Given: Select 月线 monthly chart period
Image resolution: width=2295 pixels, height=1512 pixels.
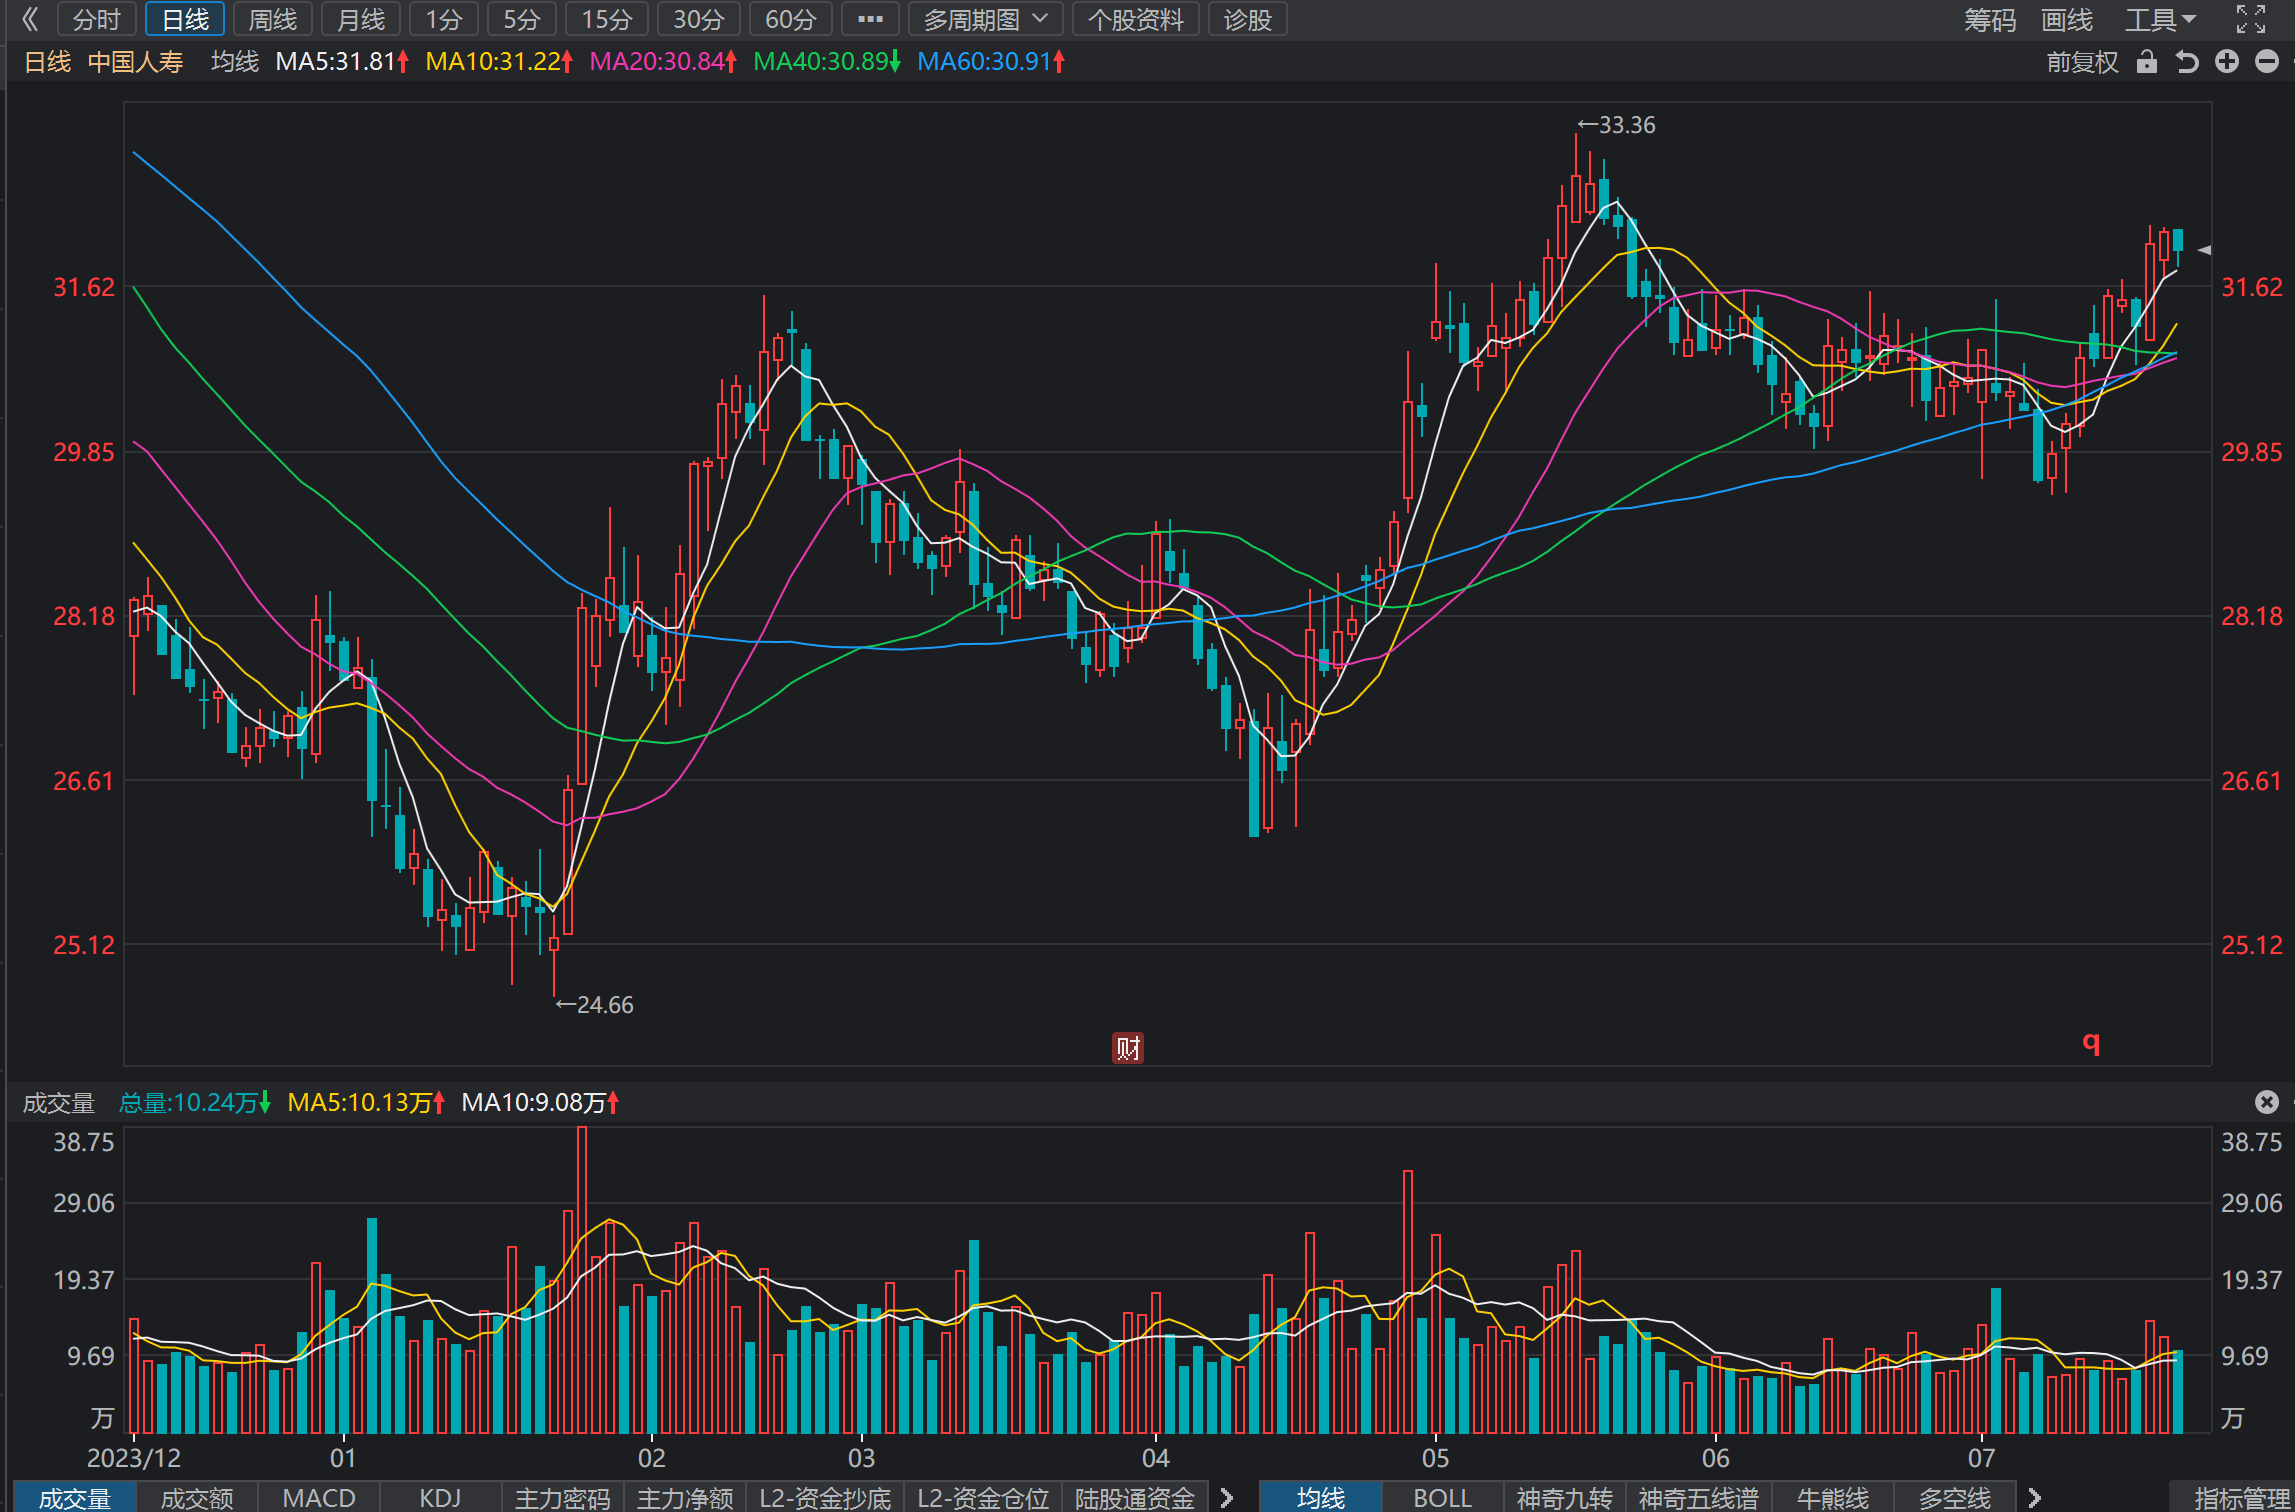Looking at the screenshot, I should pos(361,19).
